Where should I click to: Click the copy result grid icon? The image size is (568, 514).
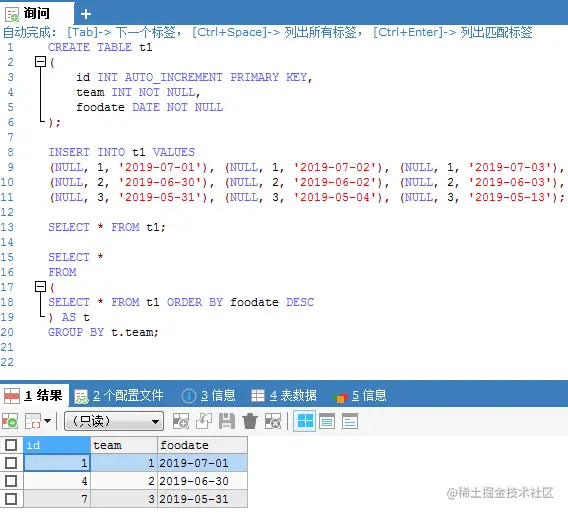click(x=33, y=421)
